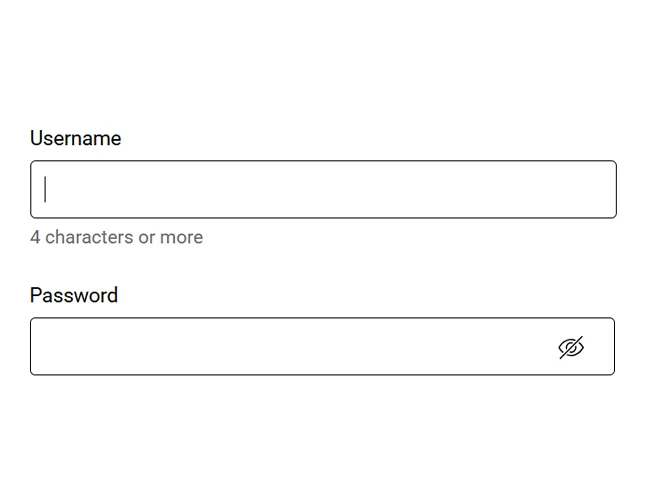The width and height of the screenshot is (648, 500).
Task: Unhide the password with the eye-slash button
Action: pyautogui.click(x=571, y=347)
